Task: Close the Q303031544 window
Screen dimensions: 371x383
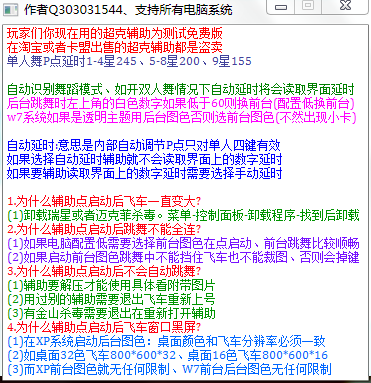Action: coord(346,6)
